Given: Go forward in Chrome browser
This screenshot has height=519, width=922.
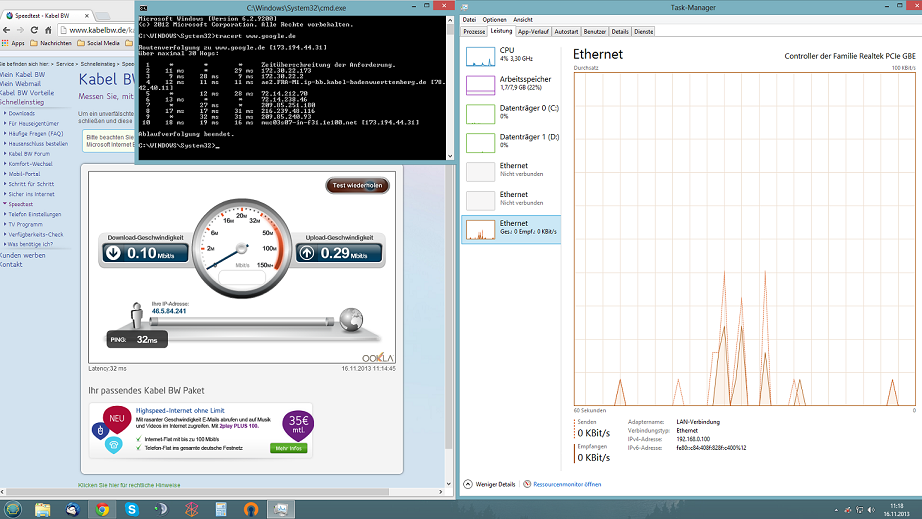Looking at the screenshot, I should coord(21,30).
